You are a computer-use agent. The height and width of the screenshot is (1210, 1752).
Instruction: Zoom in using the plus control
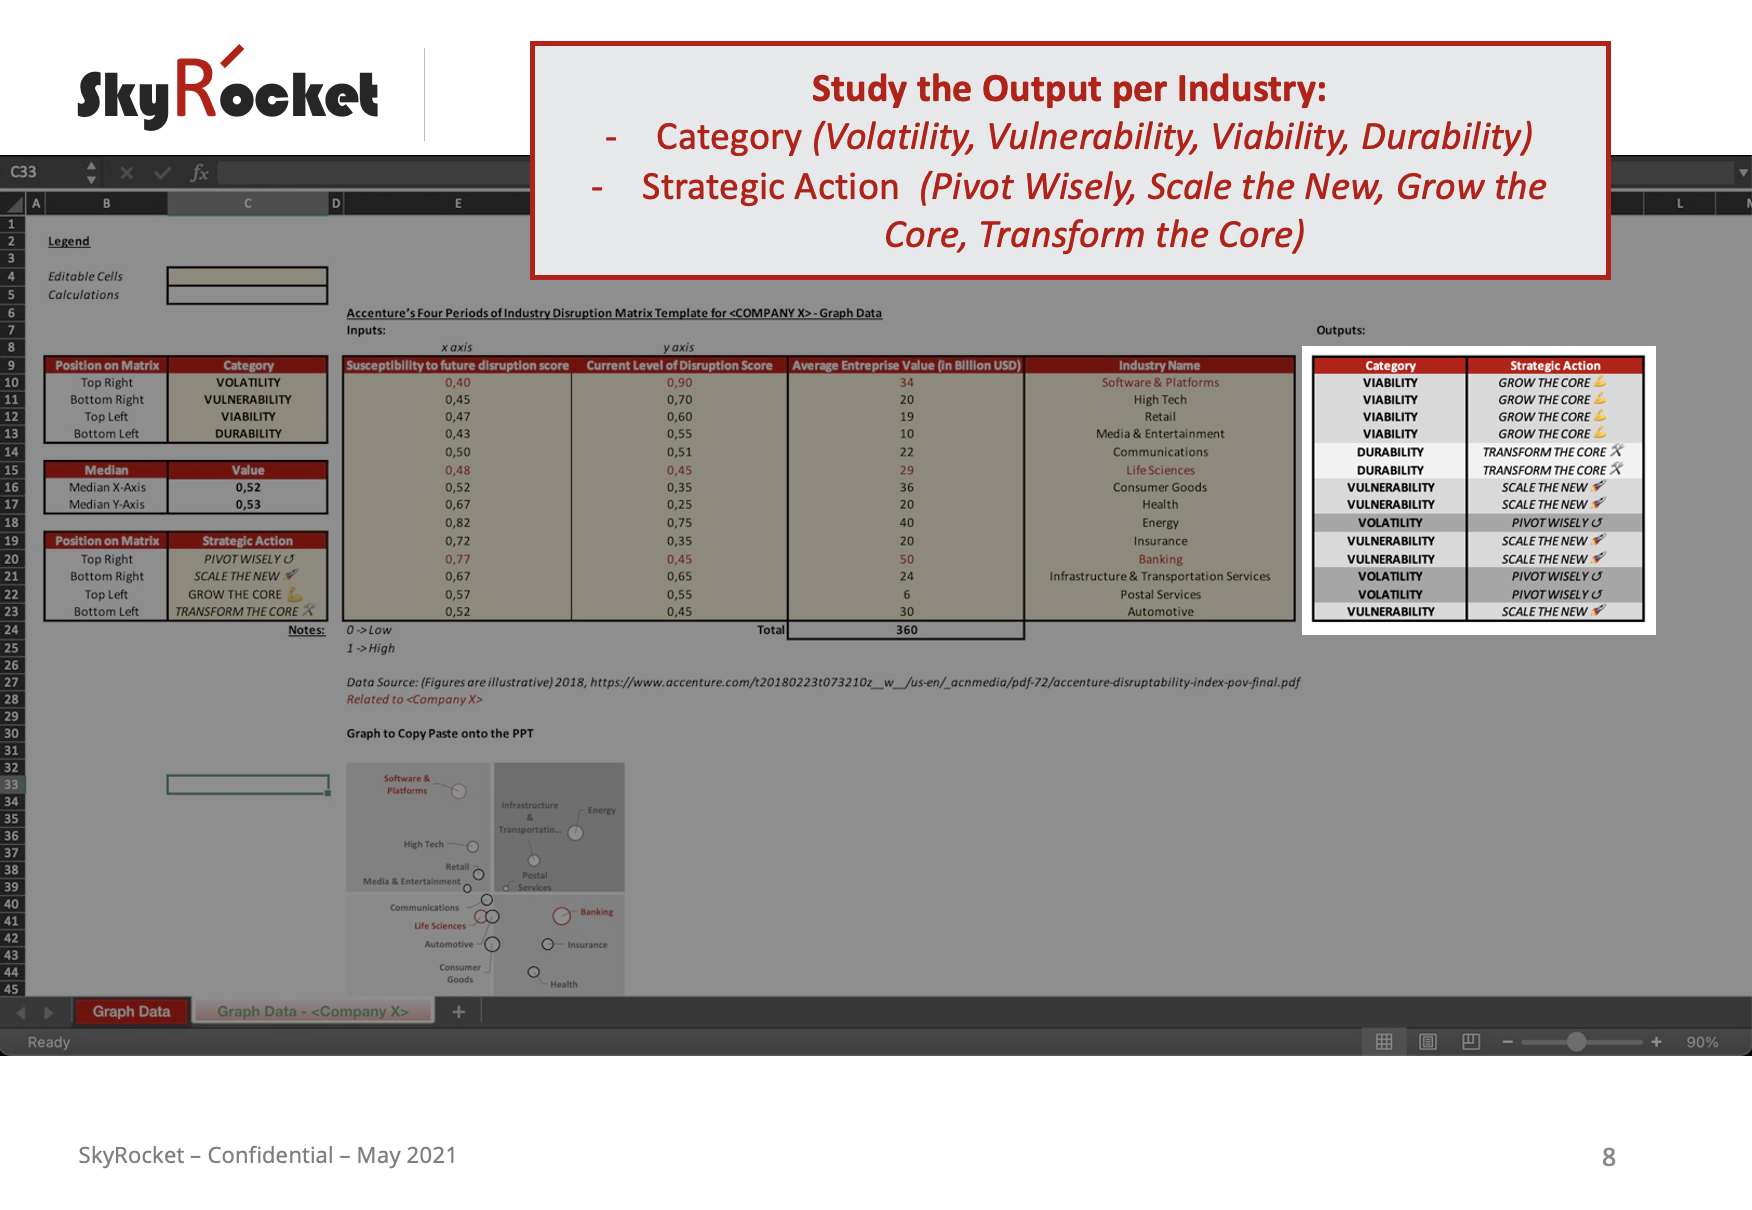point(1656,1041)
